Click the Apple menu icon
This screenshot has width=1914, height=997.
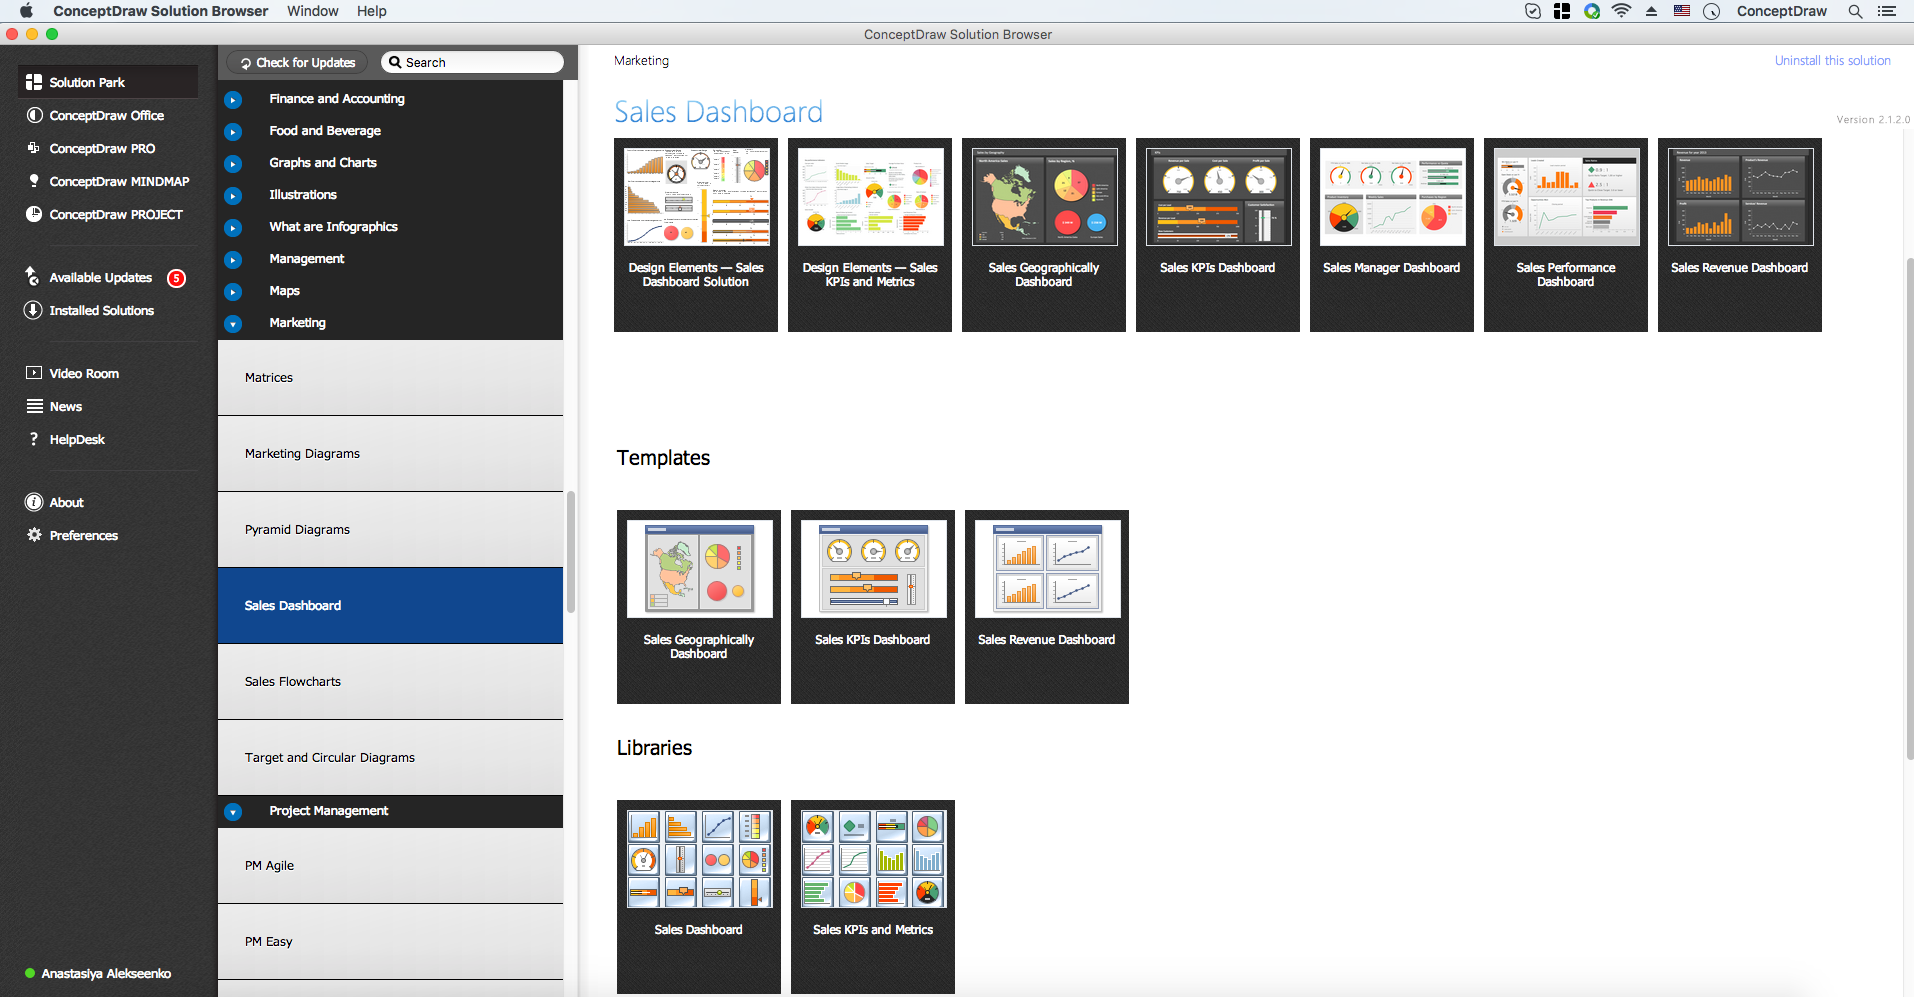coord(27,11)
